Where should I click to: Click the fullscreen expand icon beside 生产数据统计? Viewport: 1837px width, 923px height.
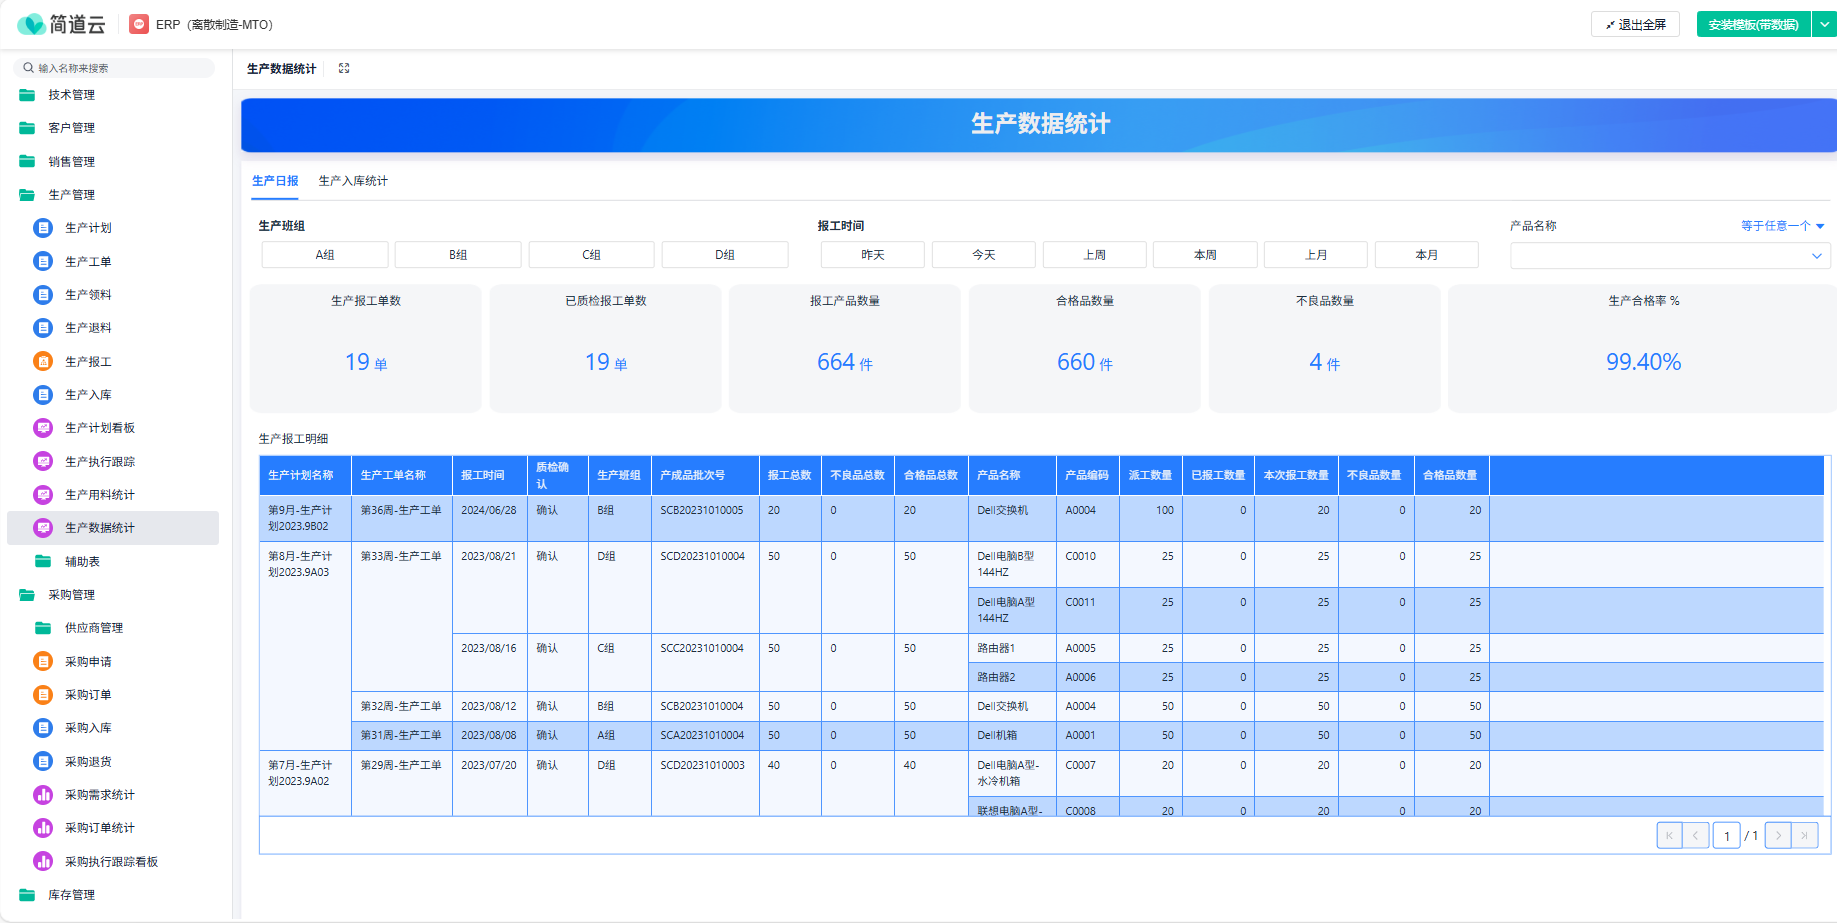tap(344, 68)
